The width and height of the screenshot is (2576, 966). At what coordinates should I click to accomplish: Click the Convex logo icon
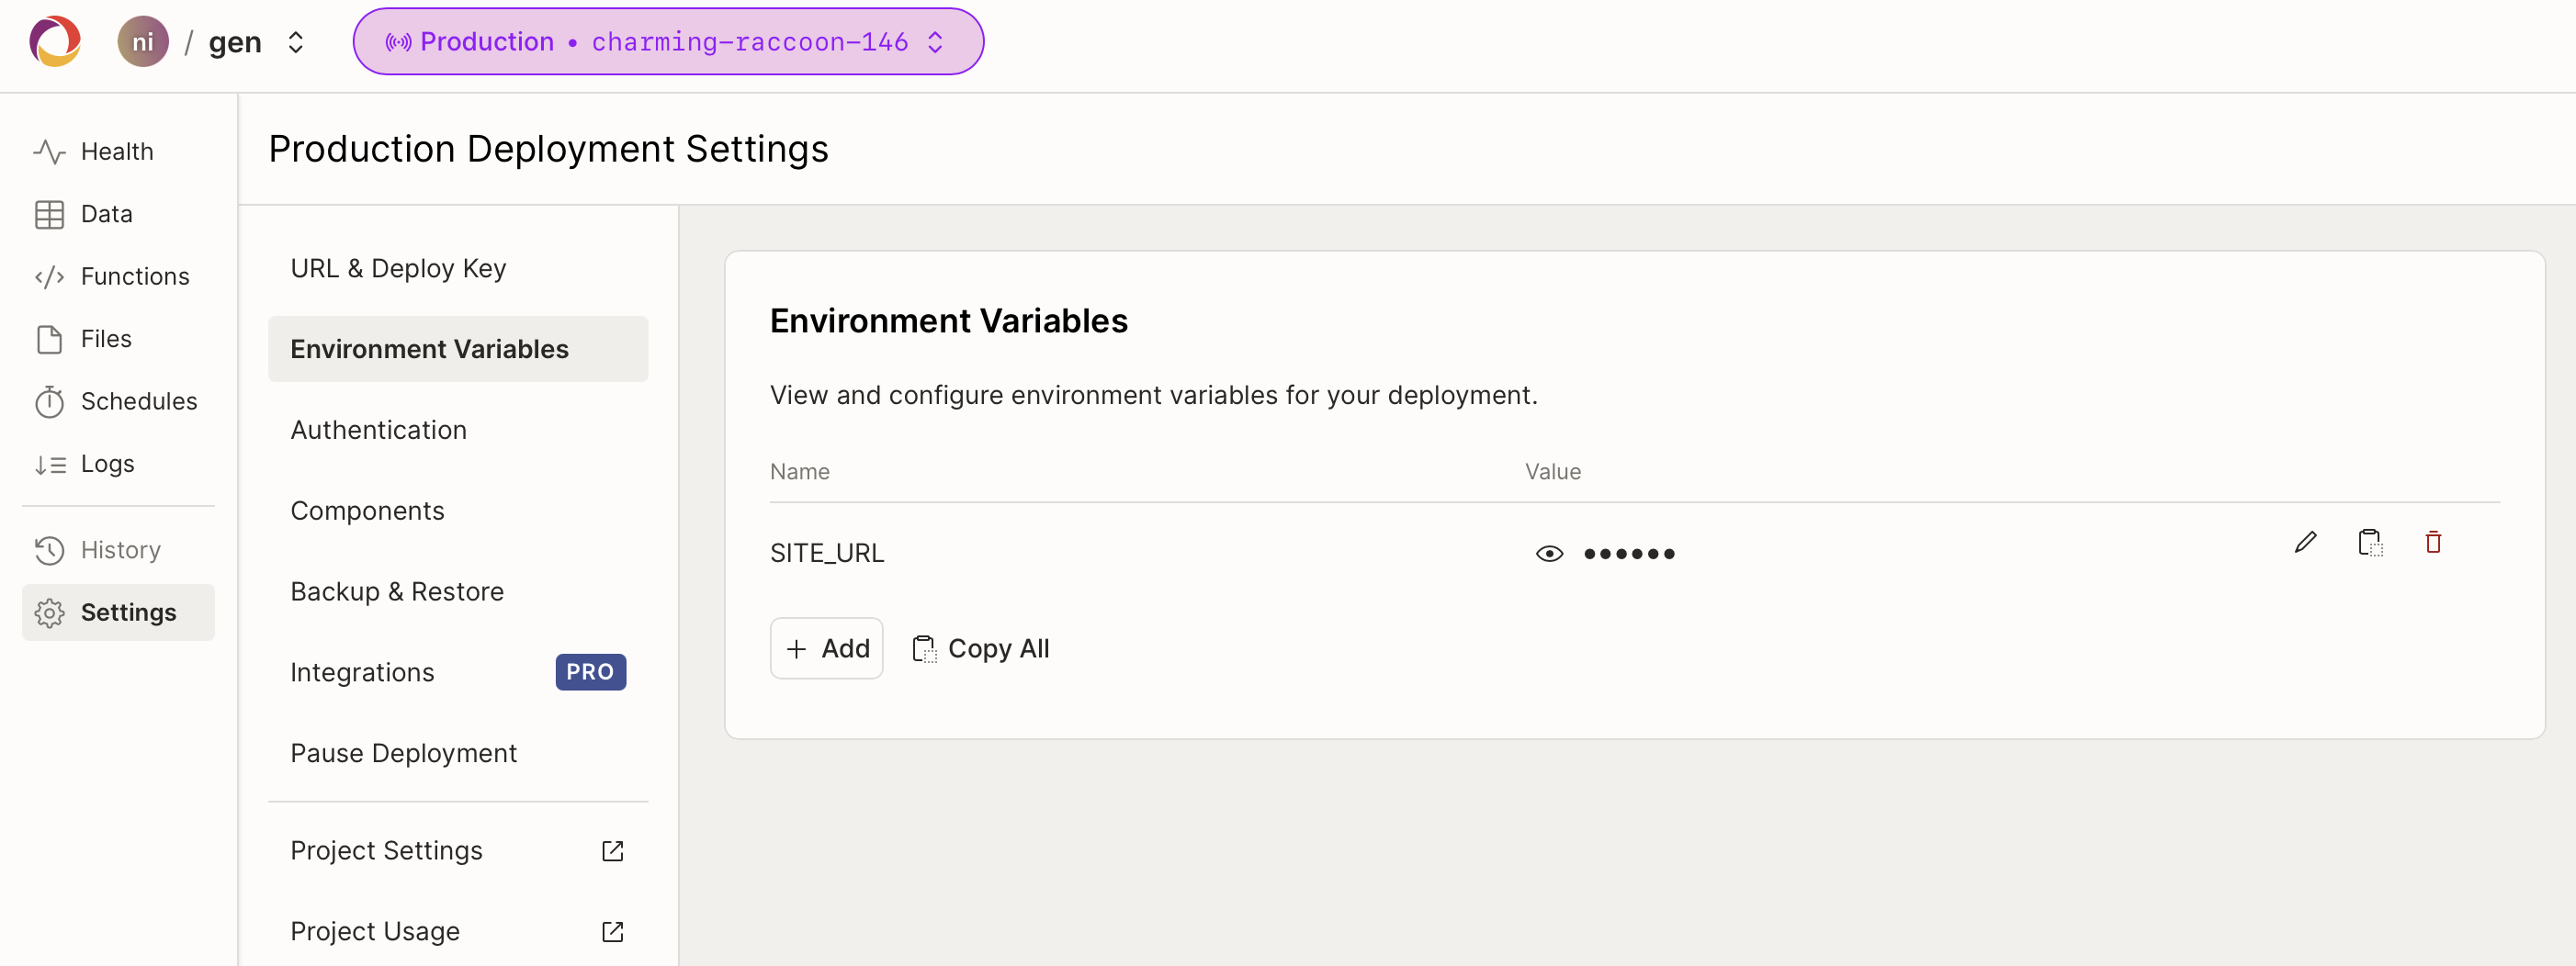point(55,42)
